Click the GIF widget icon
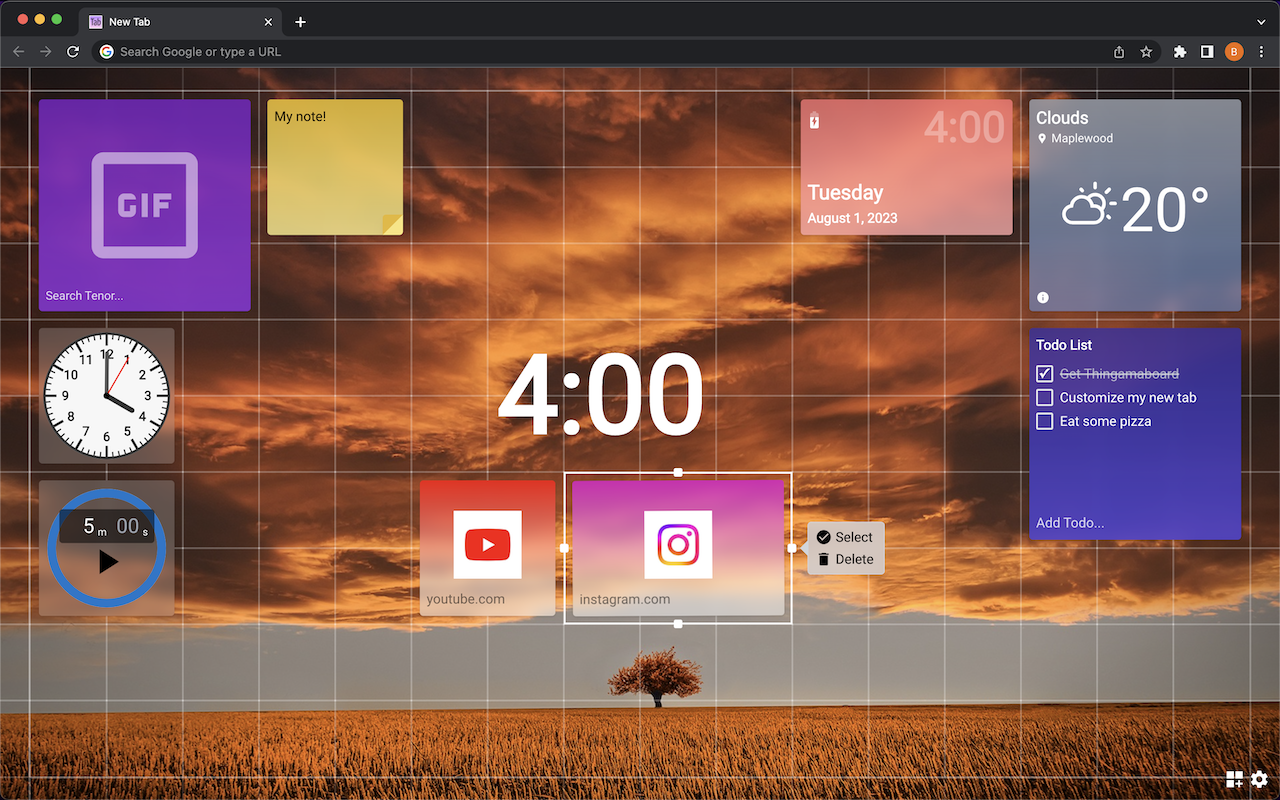This screenshot has height=800, width=1280. (x=145, y=205)
